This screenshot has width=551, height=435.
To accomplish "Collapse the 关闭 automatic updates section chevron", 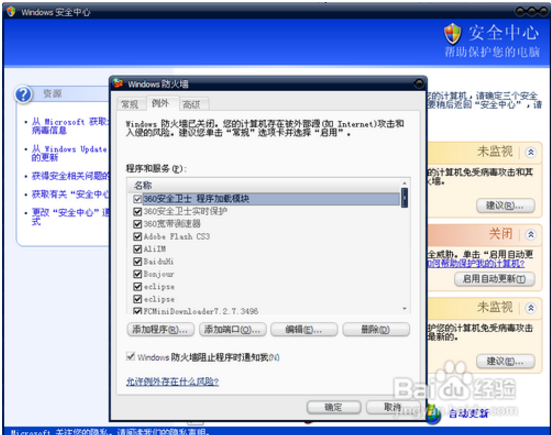I will pyautogui.click(x=531, y=234).
